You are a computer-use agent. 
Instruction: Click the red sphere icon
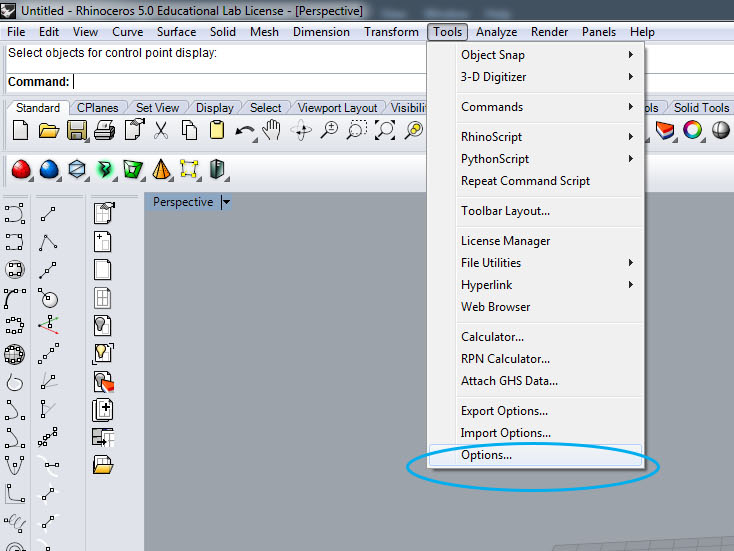[x=21, y=169]
